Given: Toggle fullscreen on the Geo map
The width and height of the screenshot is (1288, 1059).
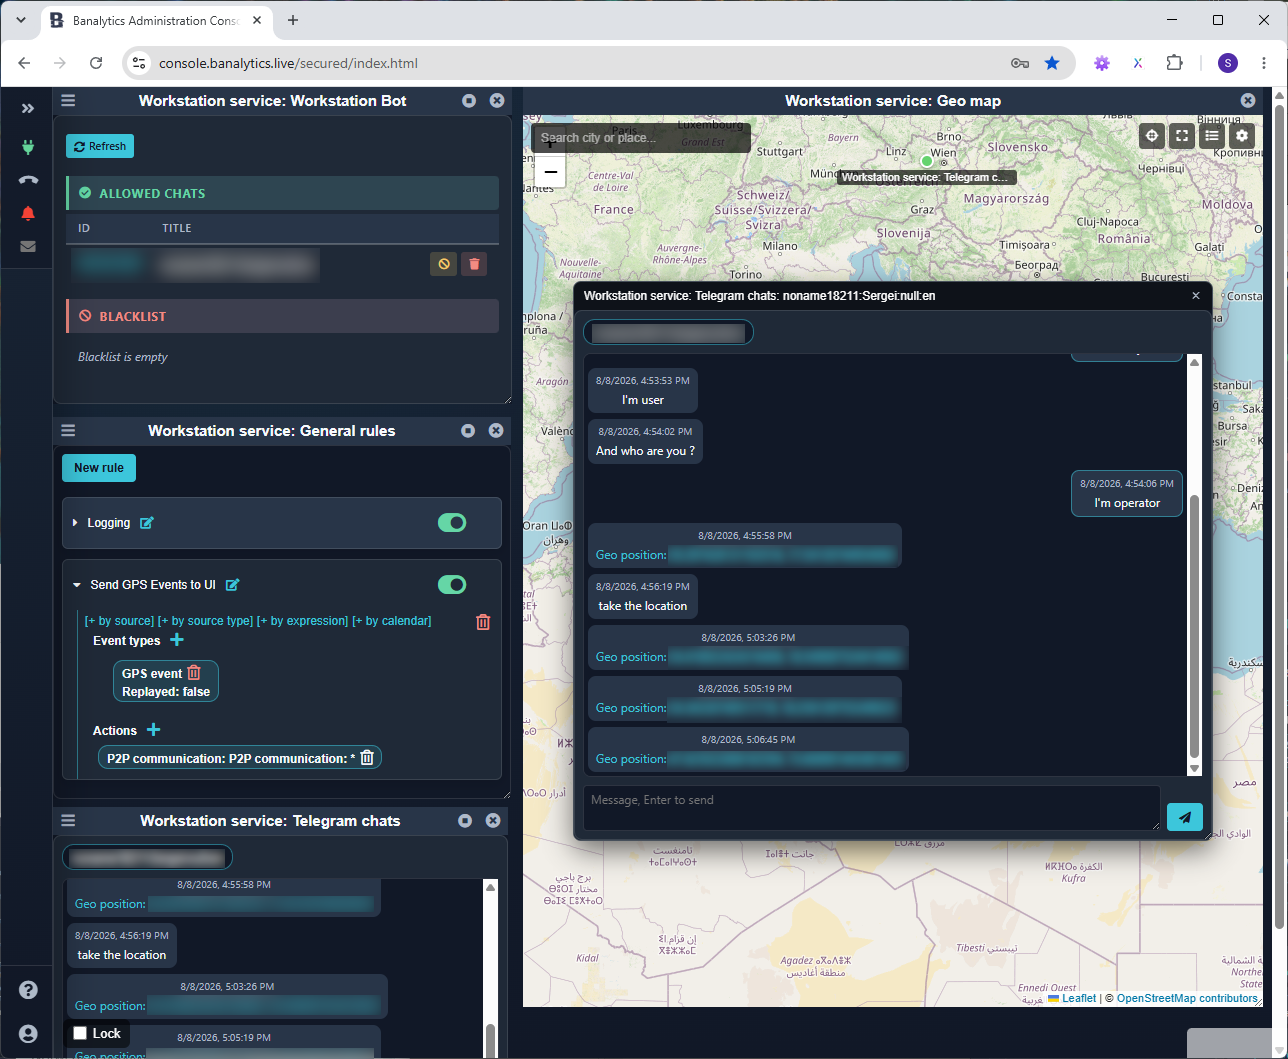Looking at the screenshot, I should (x=1182, y=136).
